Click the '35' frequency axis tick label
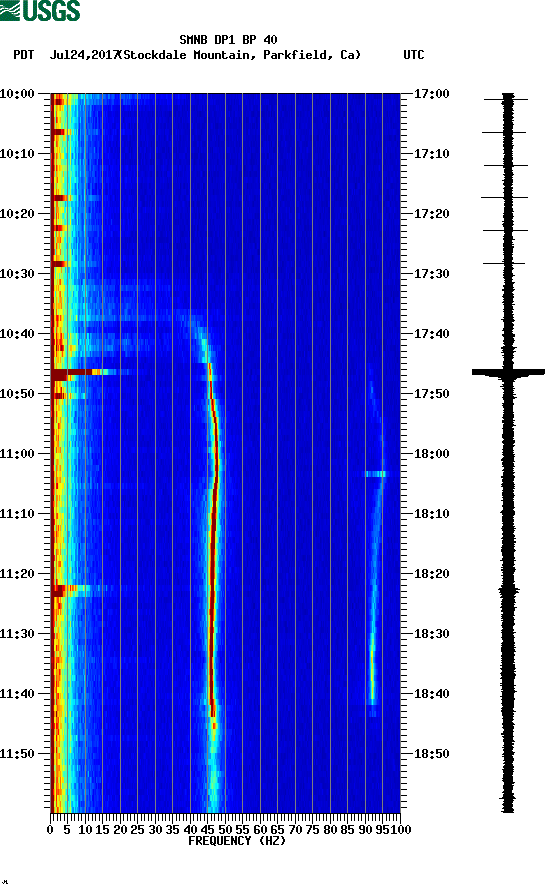Image resolution: width=552 pixels, height=893 pixels. 173,830
